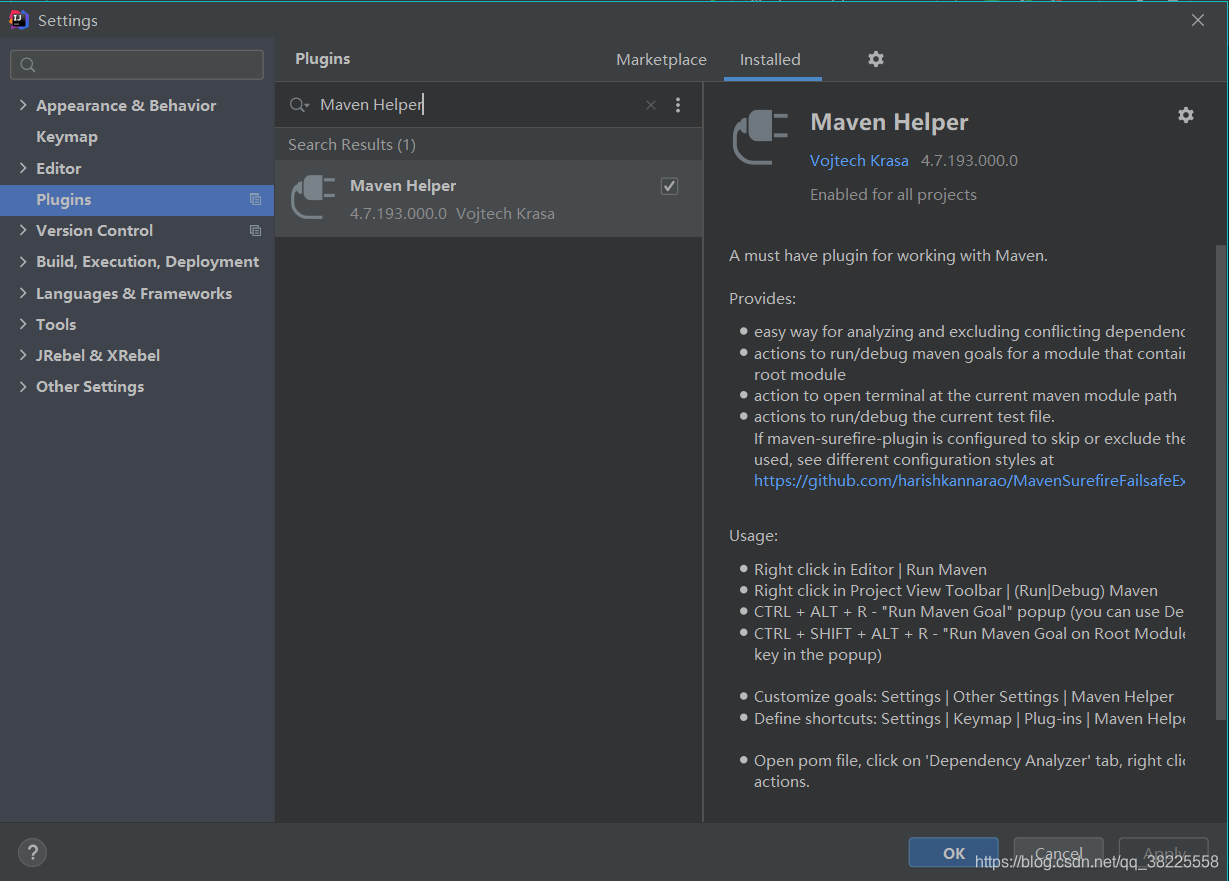This screenshot has height=881, width=1229.
Task: Disable the Maven Helper plugin checkbox
Action: pos(670,186)
